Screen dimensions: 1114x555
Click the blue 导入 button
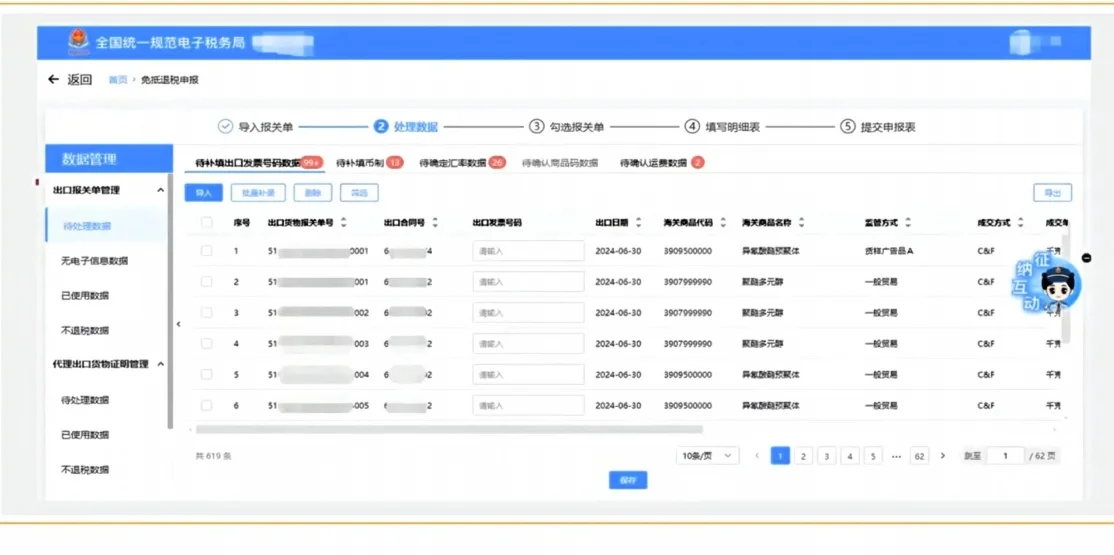203,193
